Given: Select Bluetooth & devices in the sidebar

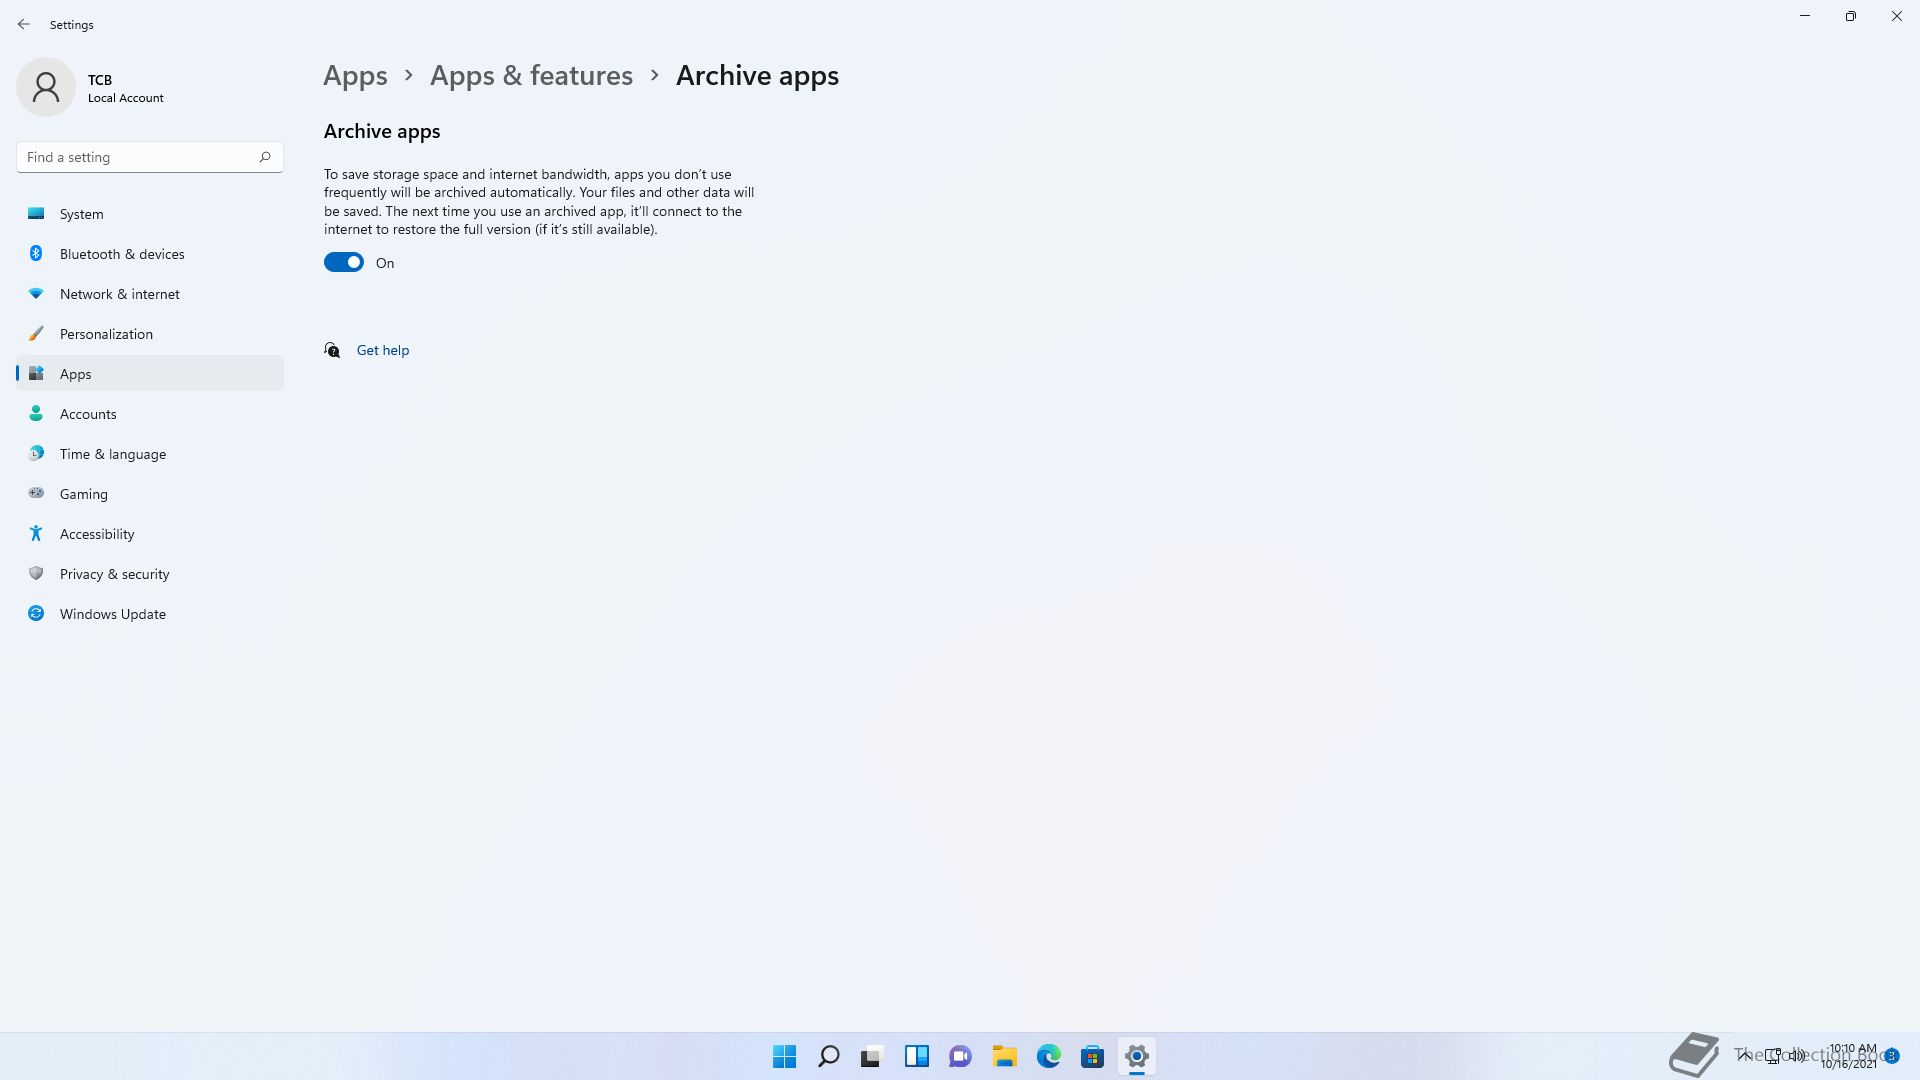Looking at the screenshot, I should [121, 254].
